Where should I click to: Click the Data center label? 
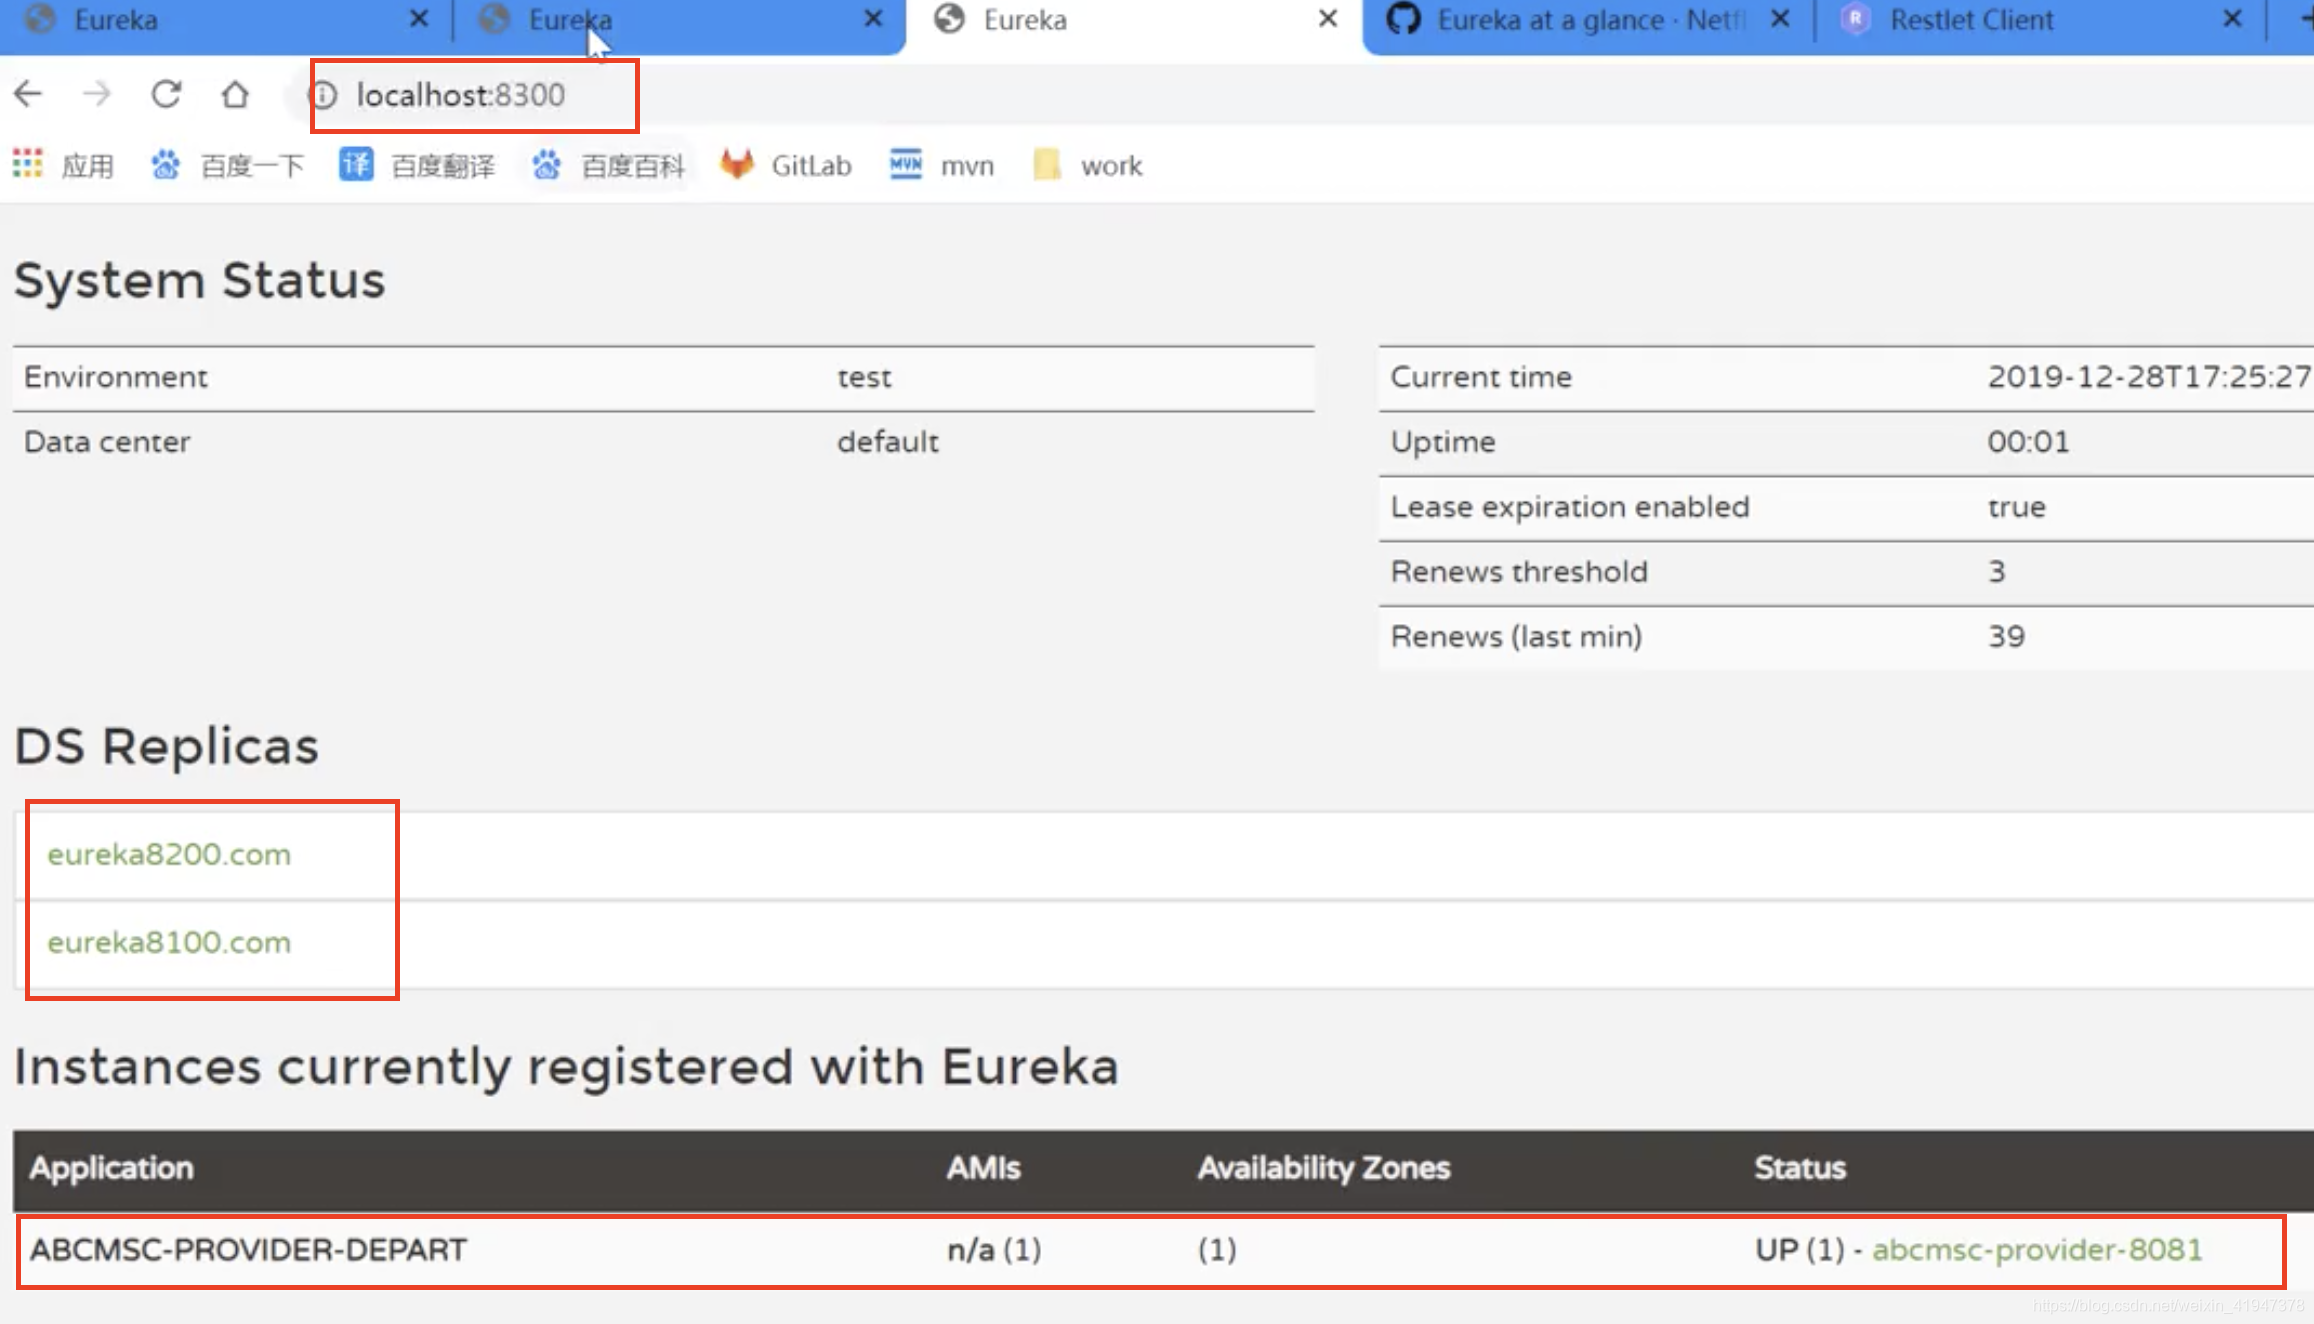pos(107,442)
